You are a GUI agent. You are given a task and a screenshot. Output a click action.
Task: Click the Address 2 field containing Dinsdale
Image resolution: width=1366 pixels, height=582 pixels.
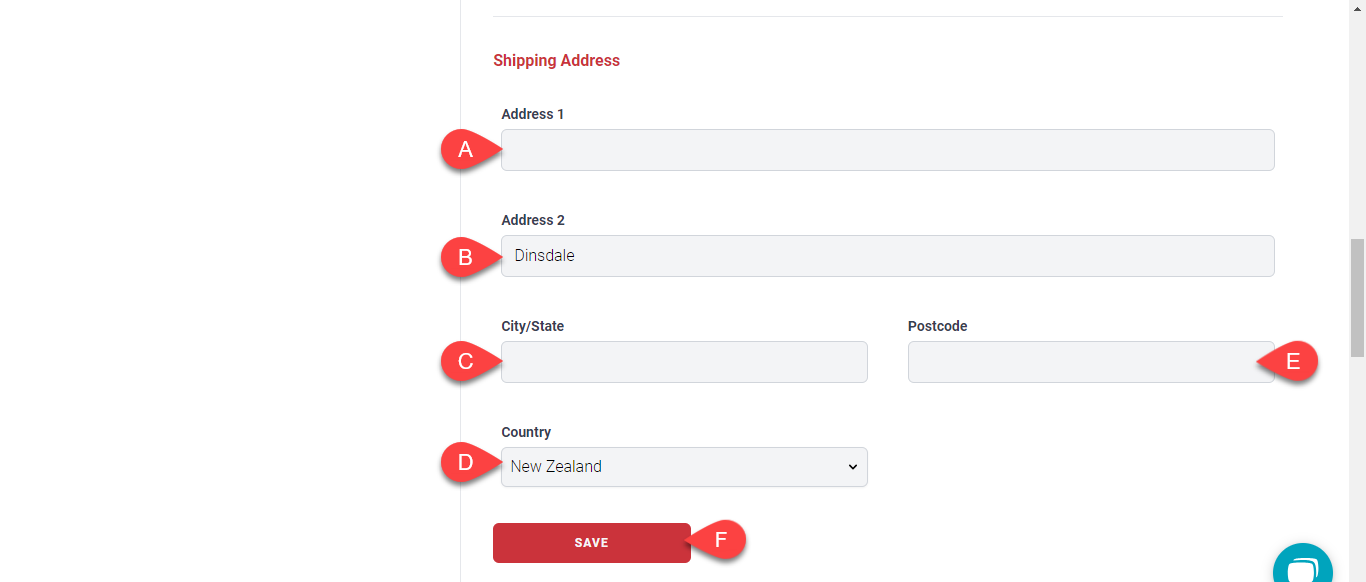(887, 256)
